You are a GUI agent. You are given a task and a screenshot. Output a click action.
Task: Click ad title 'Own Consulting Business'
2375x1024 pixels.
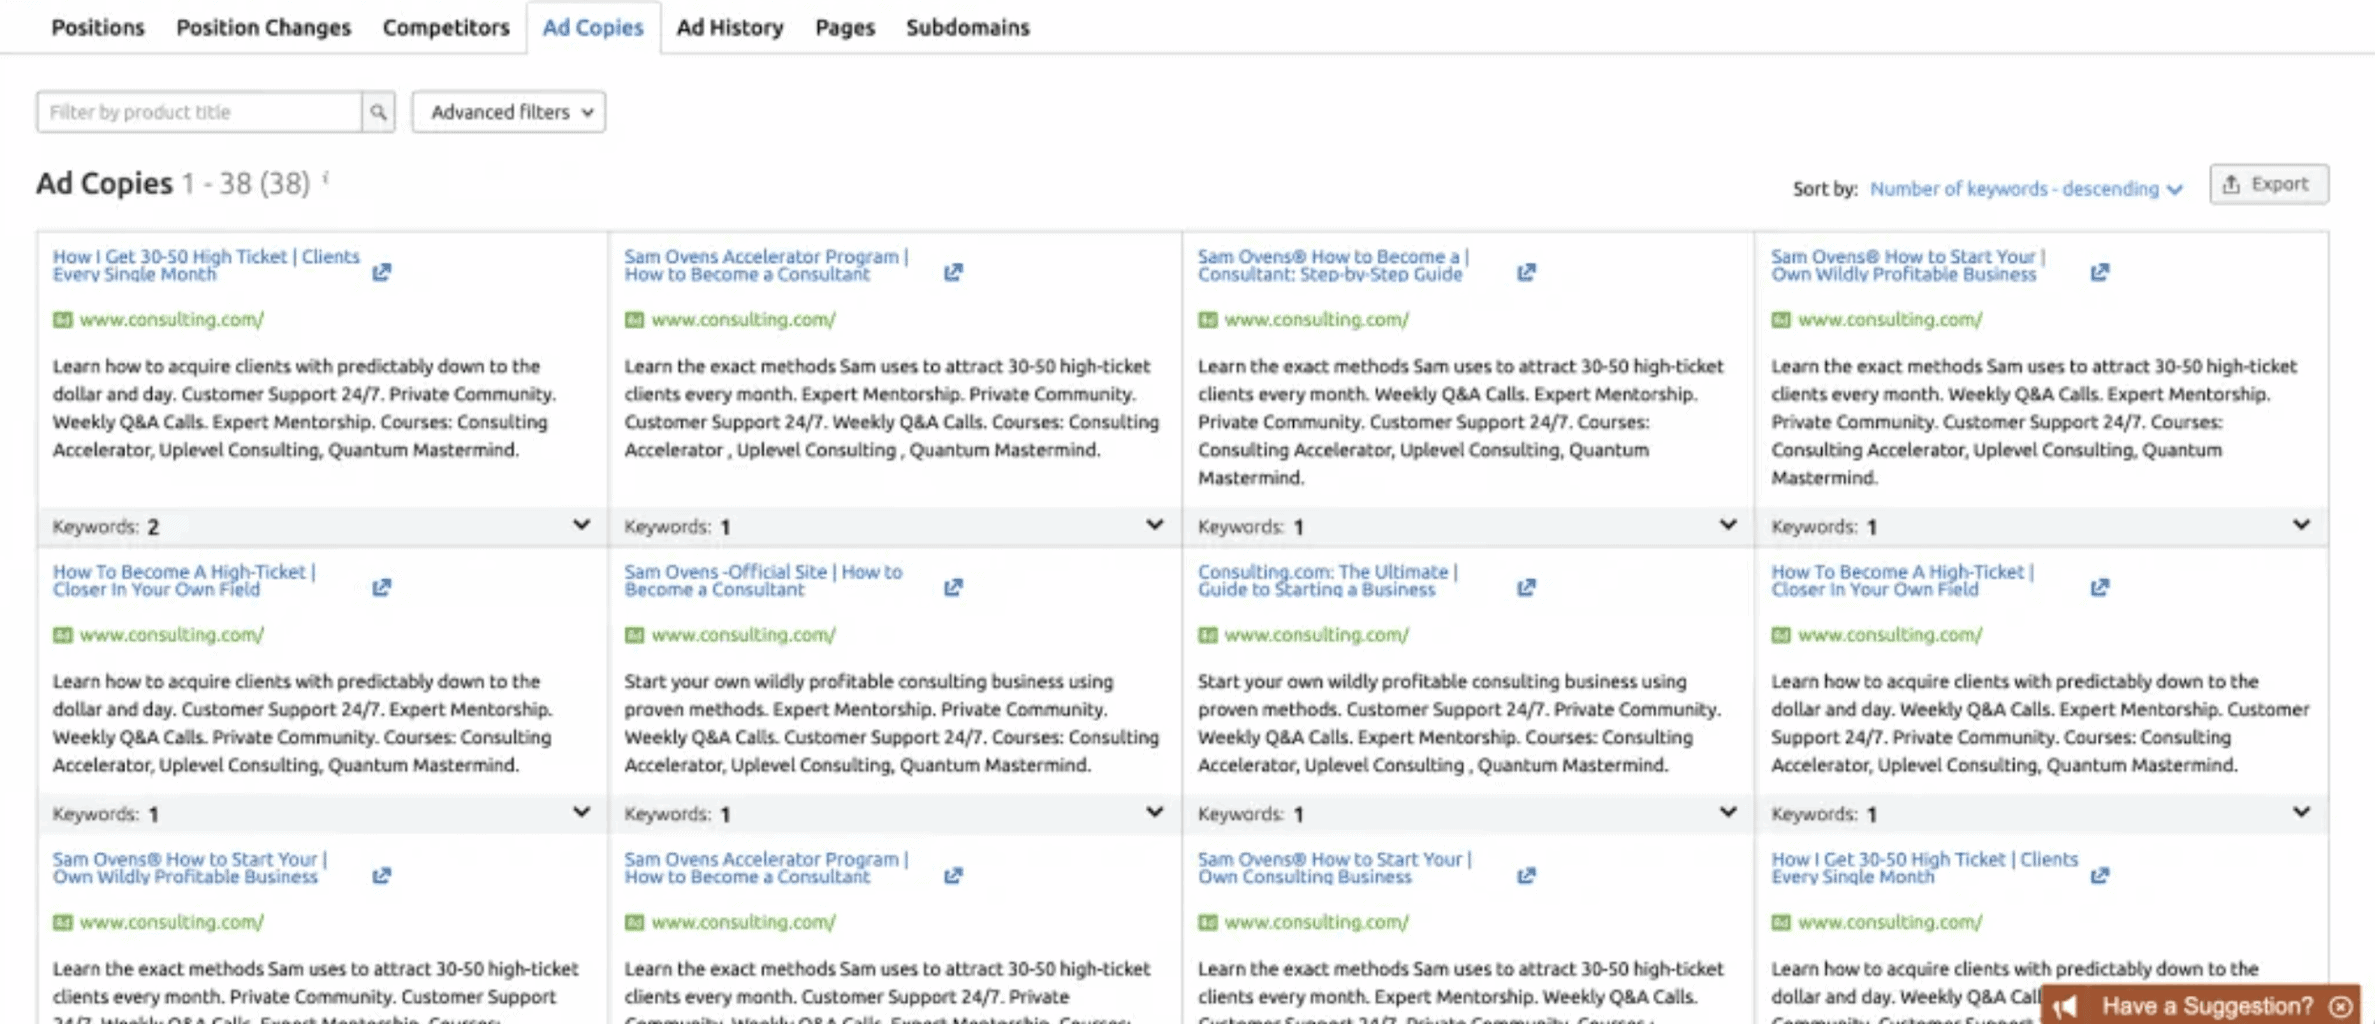(x=1334, y=868)
